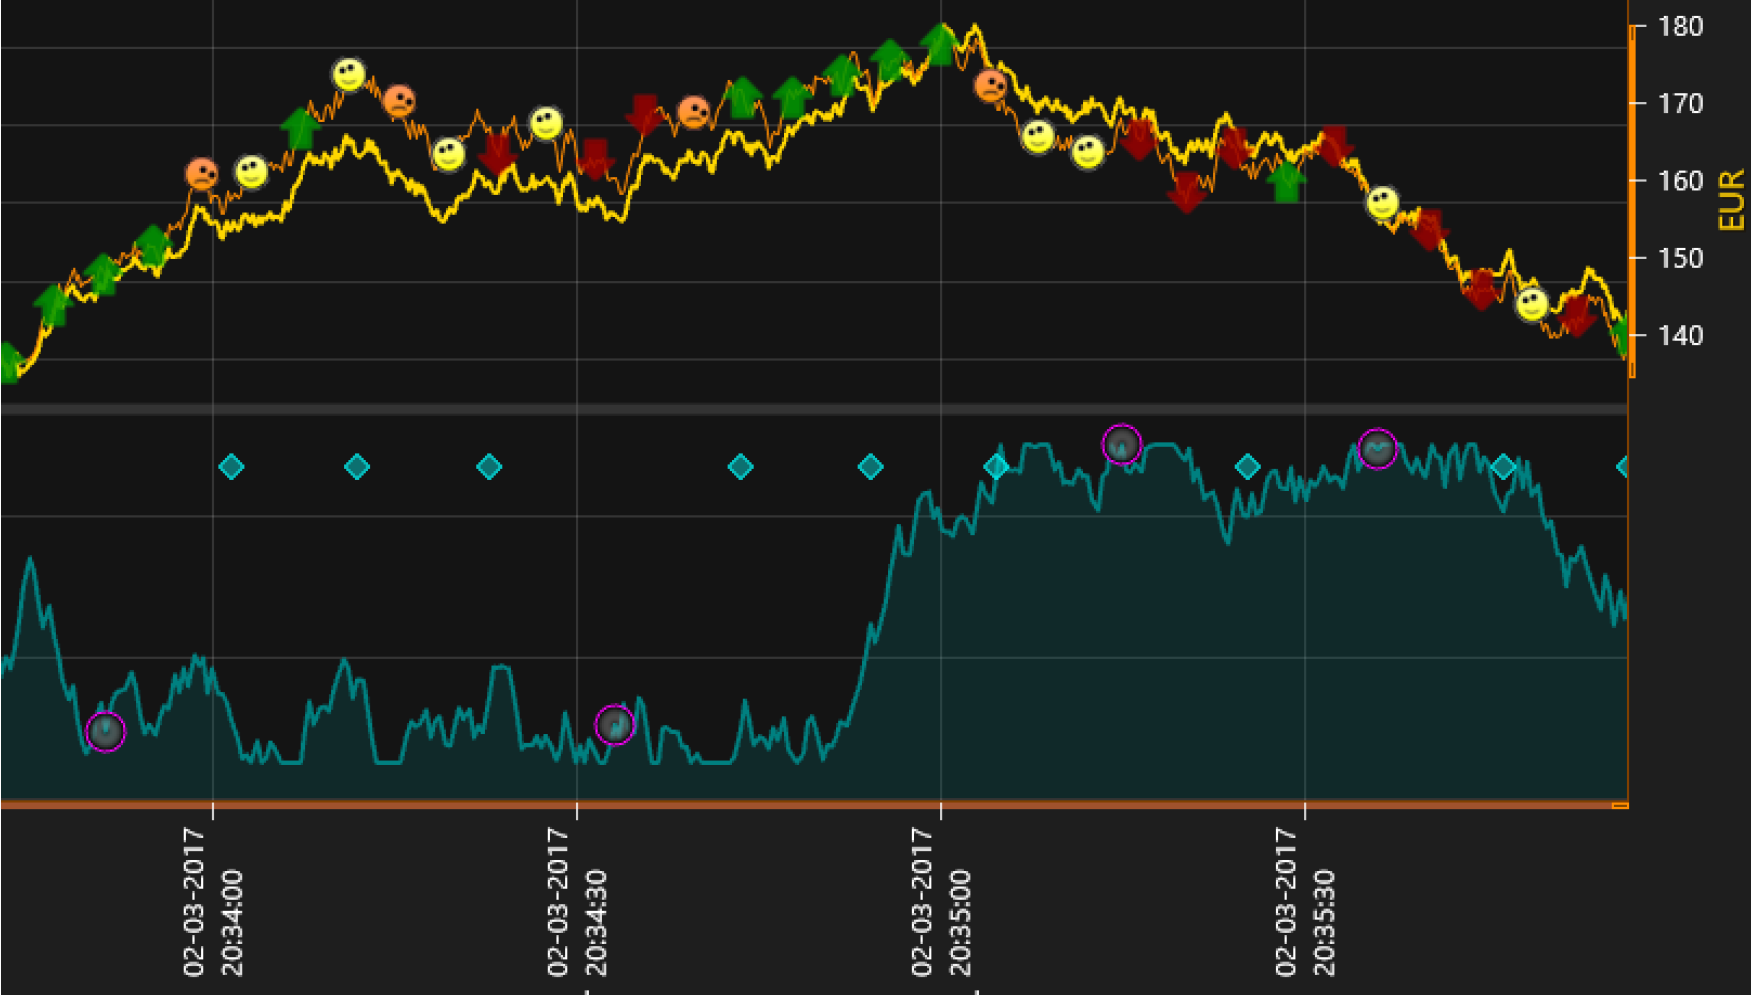The image size is (1752, 997).
Task: Select the yellow smiley directly left of the first red arrow
Action: pyautogui.click(x=448, y=155)
